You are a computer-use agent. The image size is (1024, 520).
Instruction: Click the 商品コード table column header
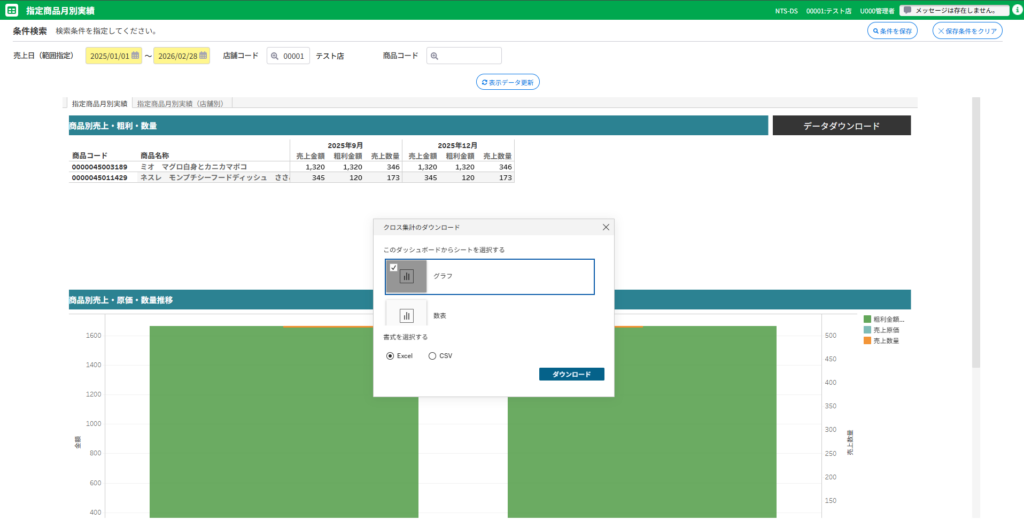(x=89, y=155)
